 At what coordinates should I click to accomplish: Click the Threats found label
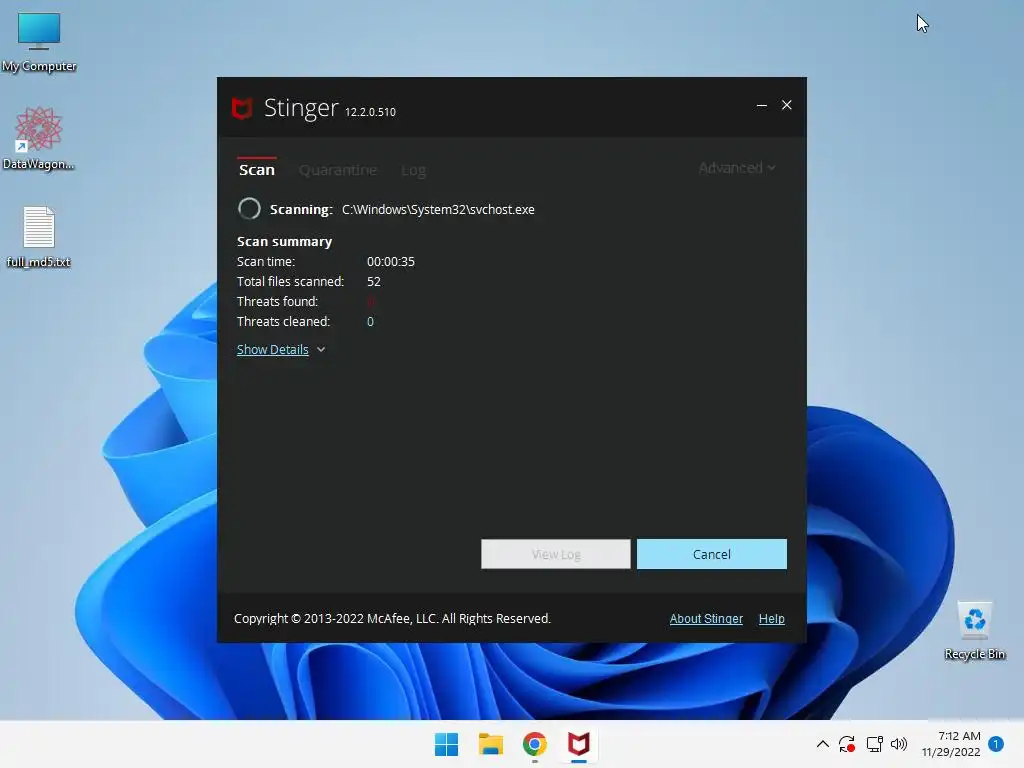(278, 301)
